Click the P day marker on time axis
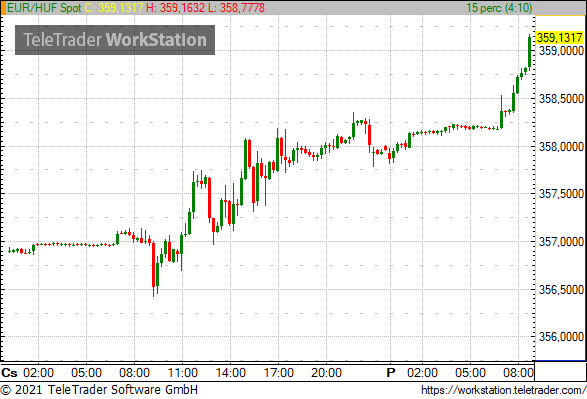Screen dimensions: 587x399 (391, 373)
